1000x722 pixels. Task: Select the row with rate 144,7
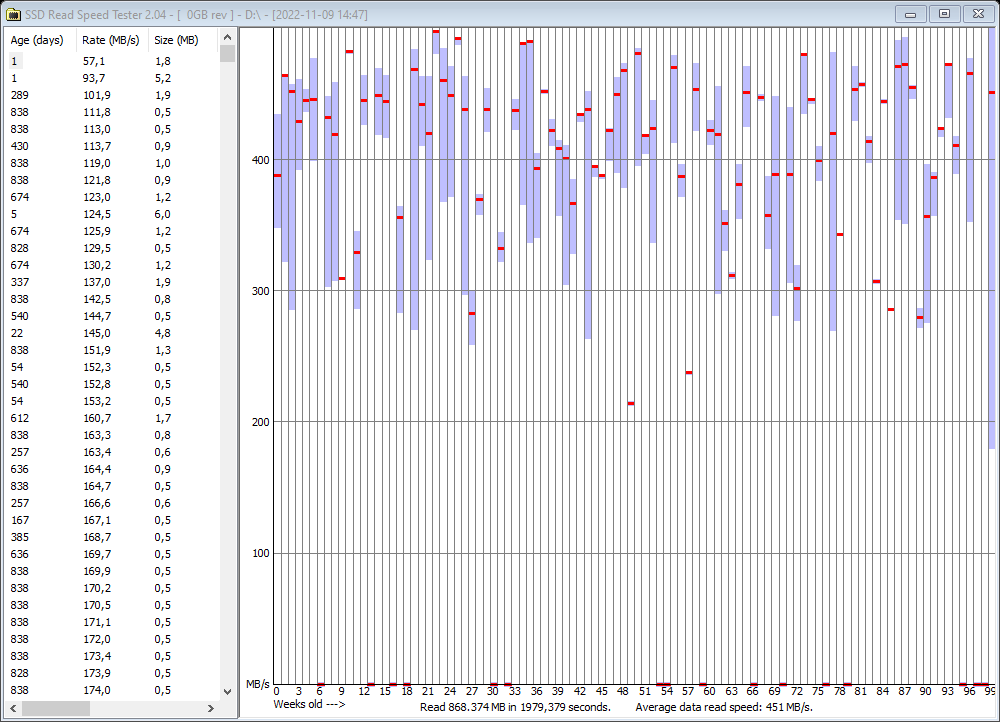point(112,316)
